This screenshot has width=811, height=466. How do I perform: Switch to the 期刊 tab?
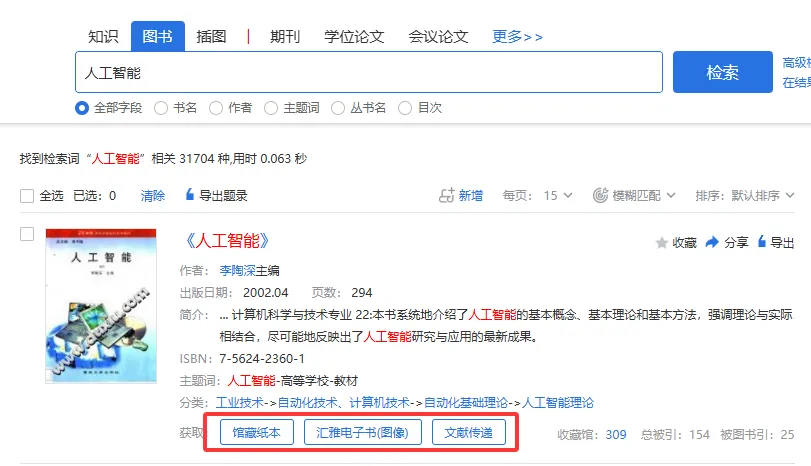click(285, 37)
